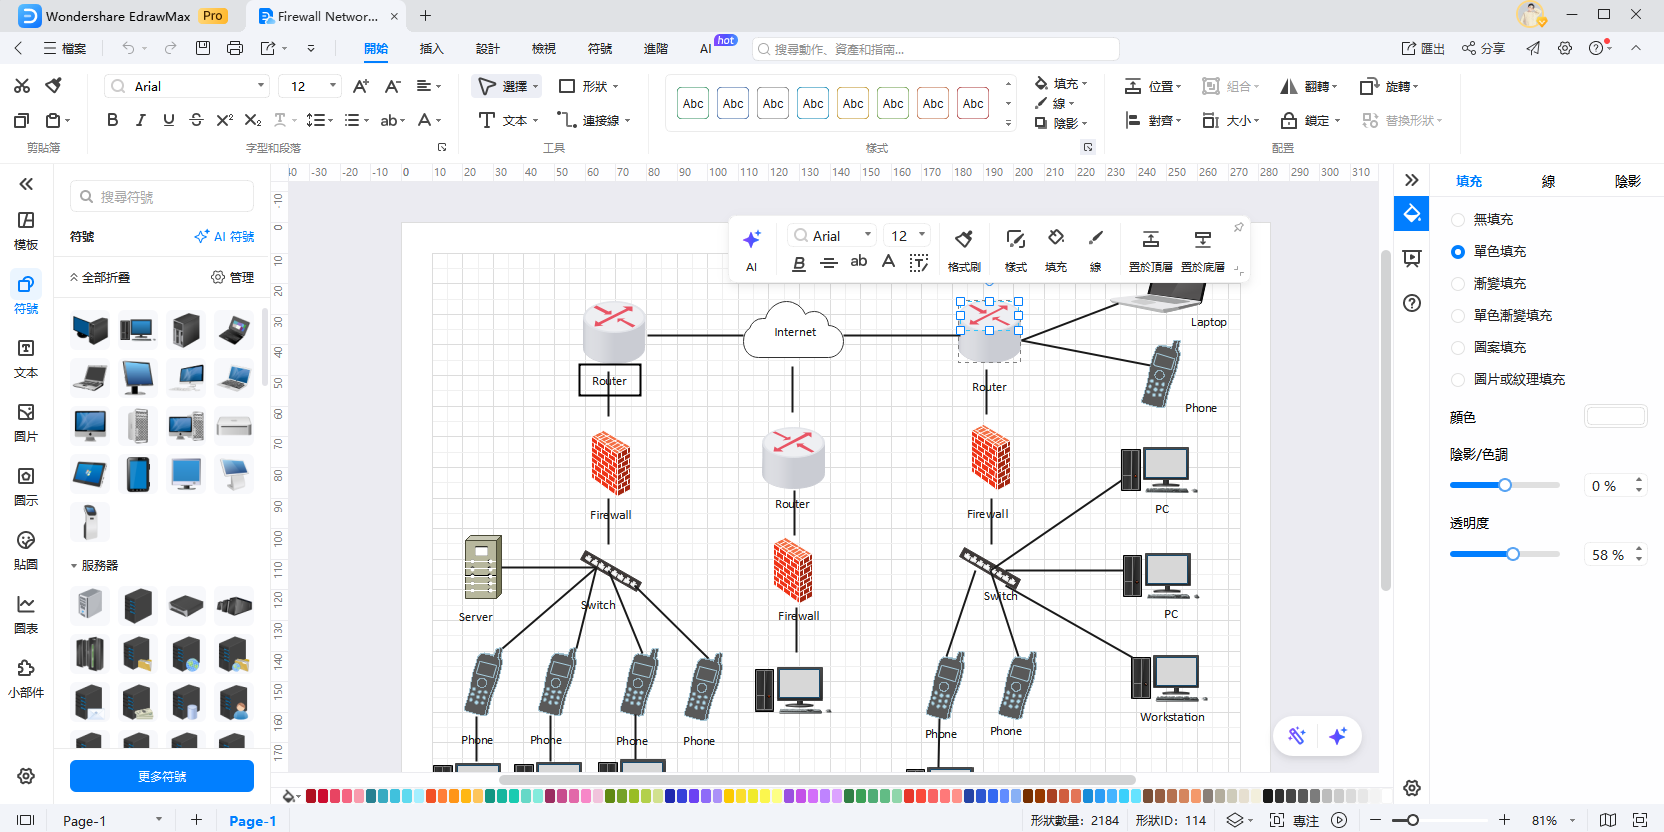Viewport: 1664px width, 832px height.
Task: Select the Pattern Fill radio option
Action: click(x=1458, y=348)
